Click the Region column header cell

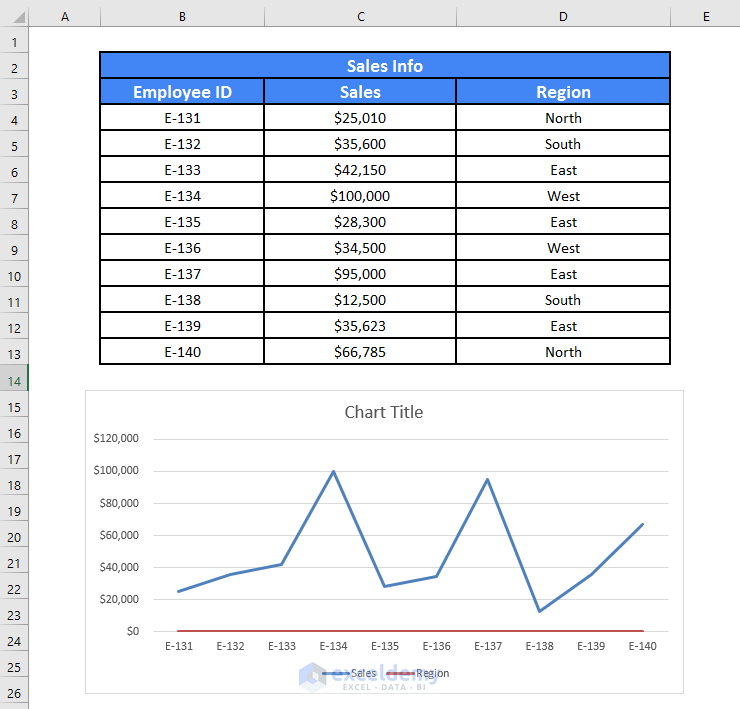563,92
